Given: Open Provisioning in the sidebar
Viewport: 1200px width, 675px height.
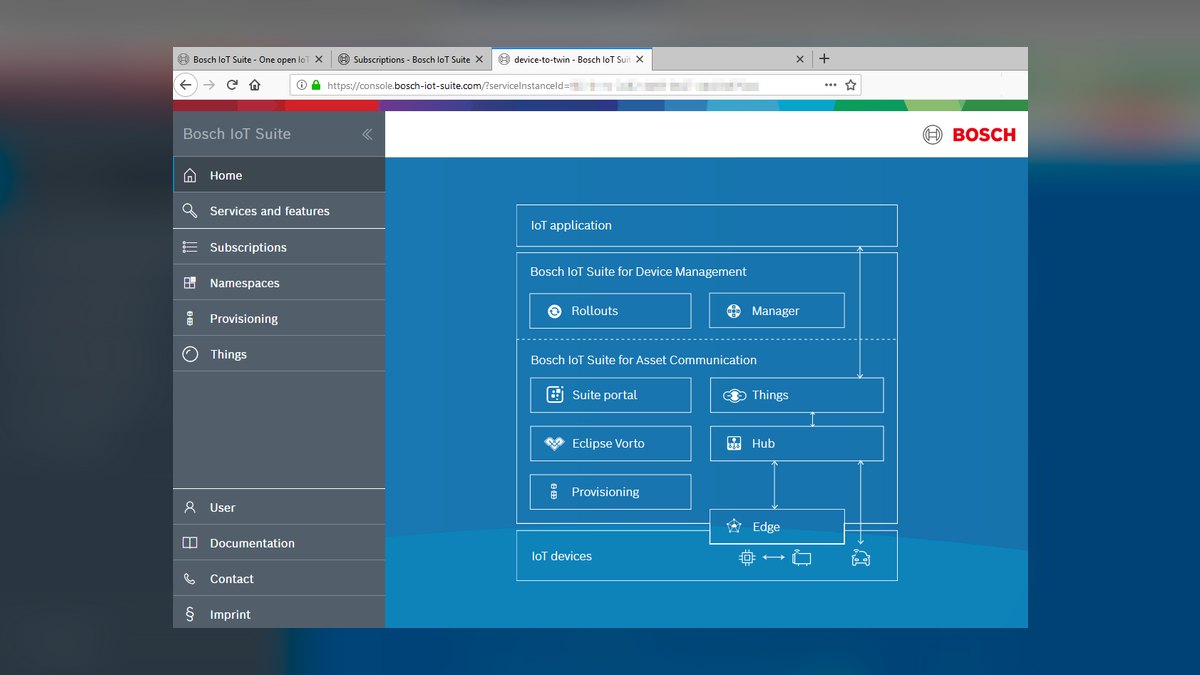Looking at the screenshot, I should (x=279, y=318).
